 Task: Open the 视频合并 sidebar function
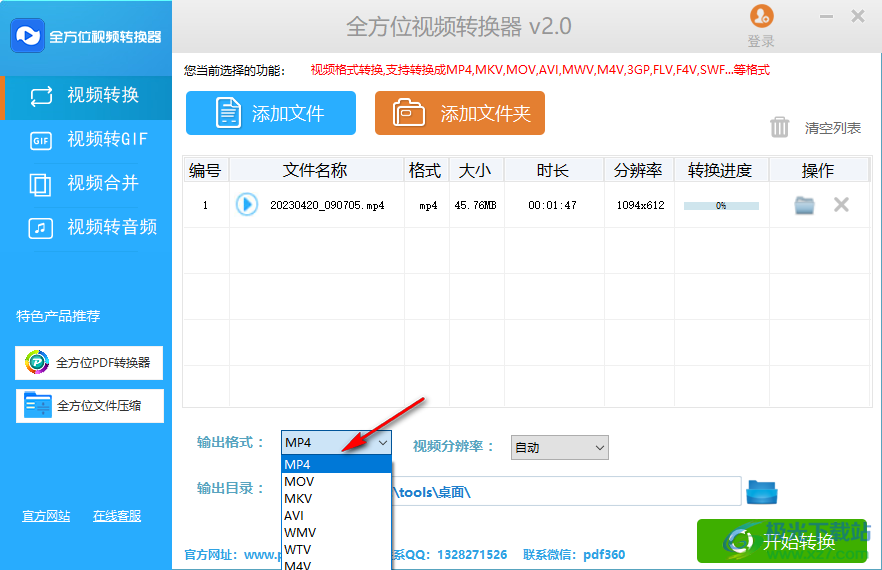(86, 183)
